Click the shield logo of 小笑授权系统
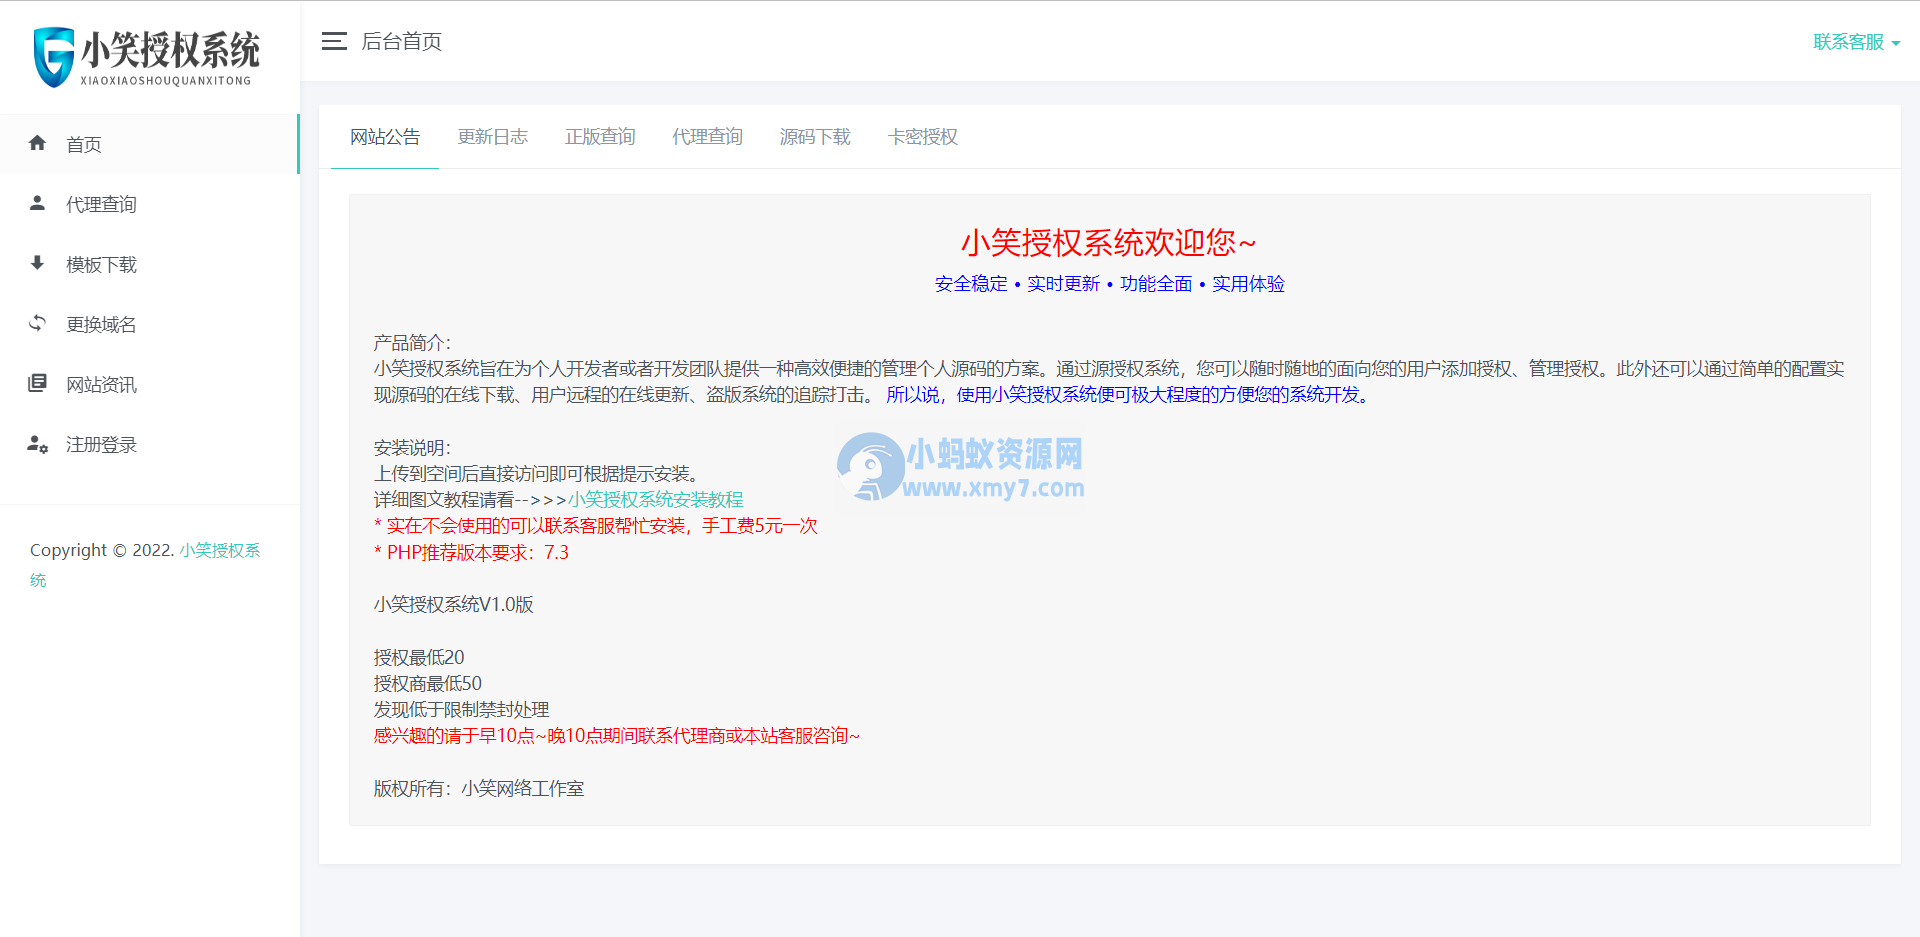Screen dimensions: 1920x937 [x=52, y=56]
